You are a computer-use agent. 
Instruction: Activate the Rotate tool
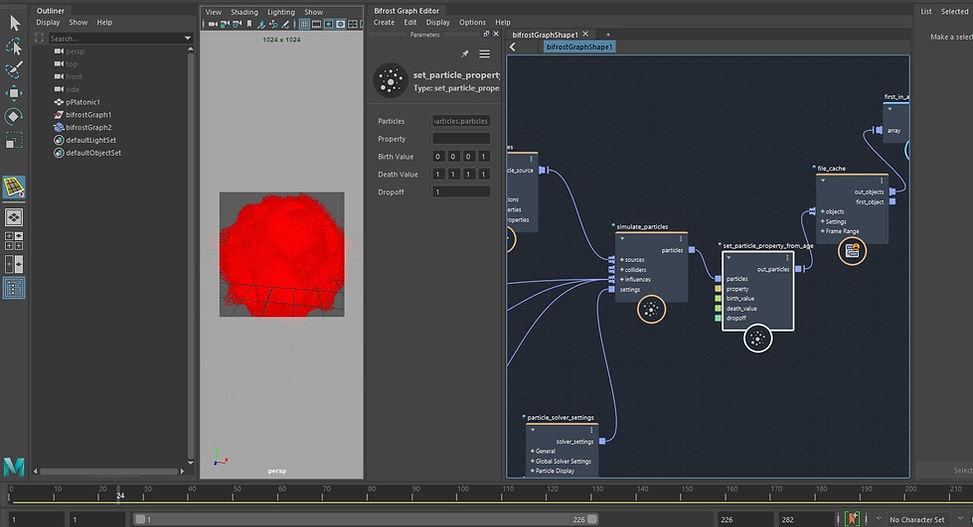[x=14, y=117]
